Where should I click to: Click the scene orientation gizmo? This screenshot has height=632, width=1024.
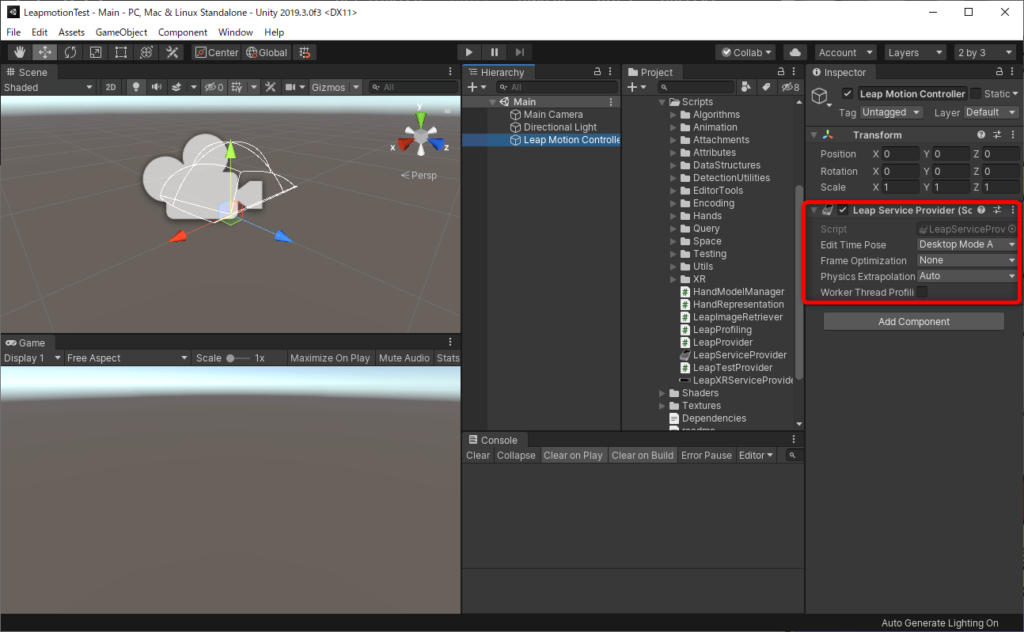click(421, 136)
